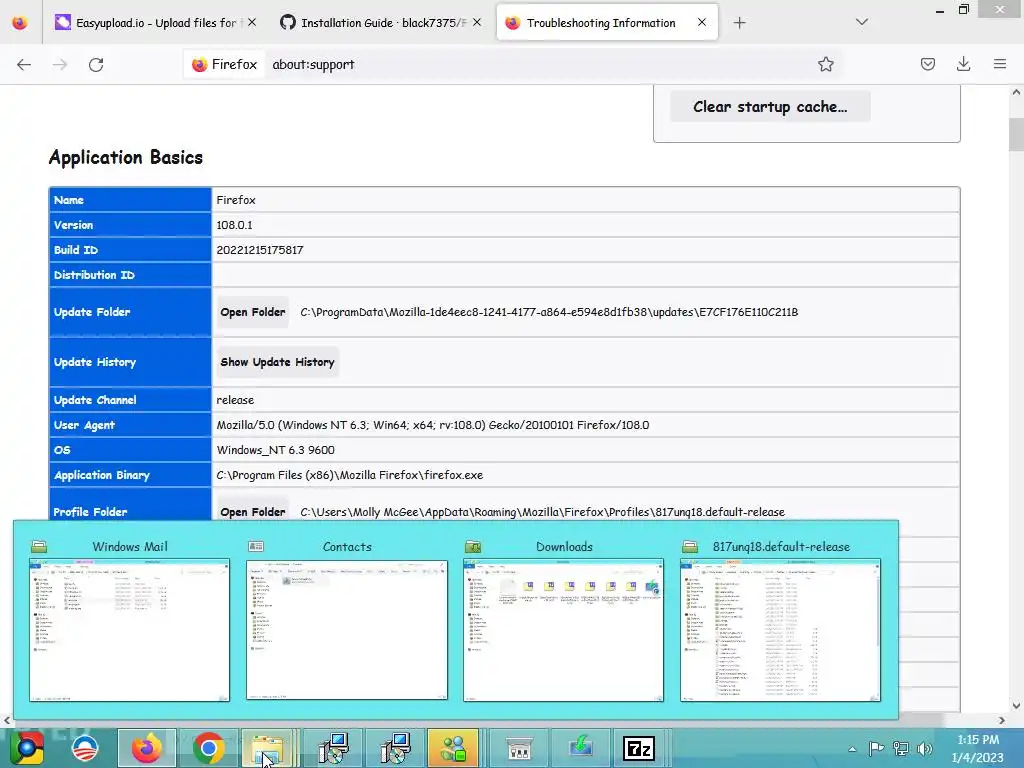Click the File Explorer taskbar icon
1024x768 pixels.
point(268,748)
